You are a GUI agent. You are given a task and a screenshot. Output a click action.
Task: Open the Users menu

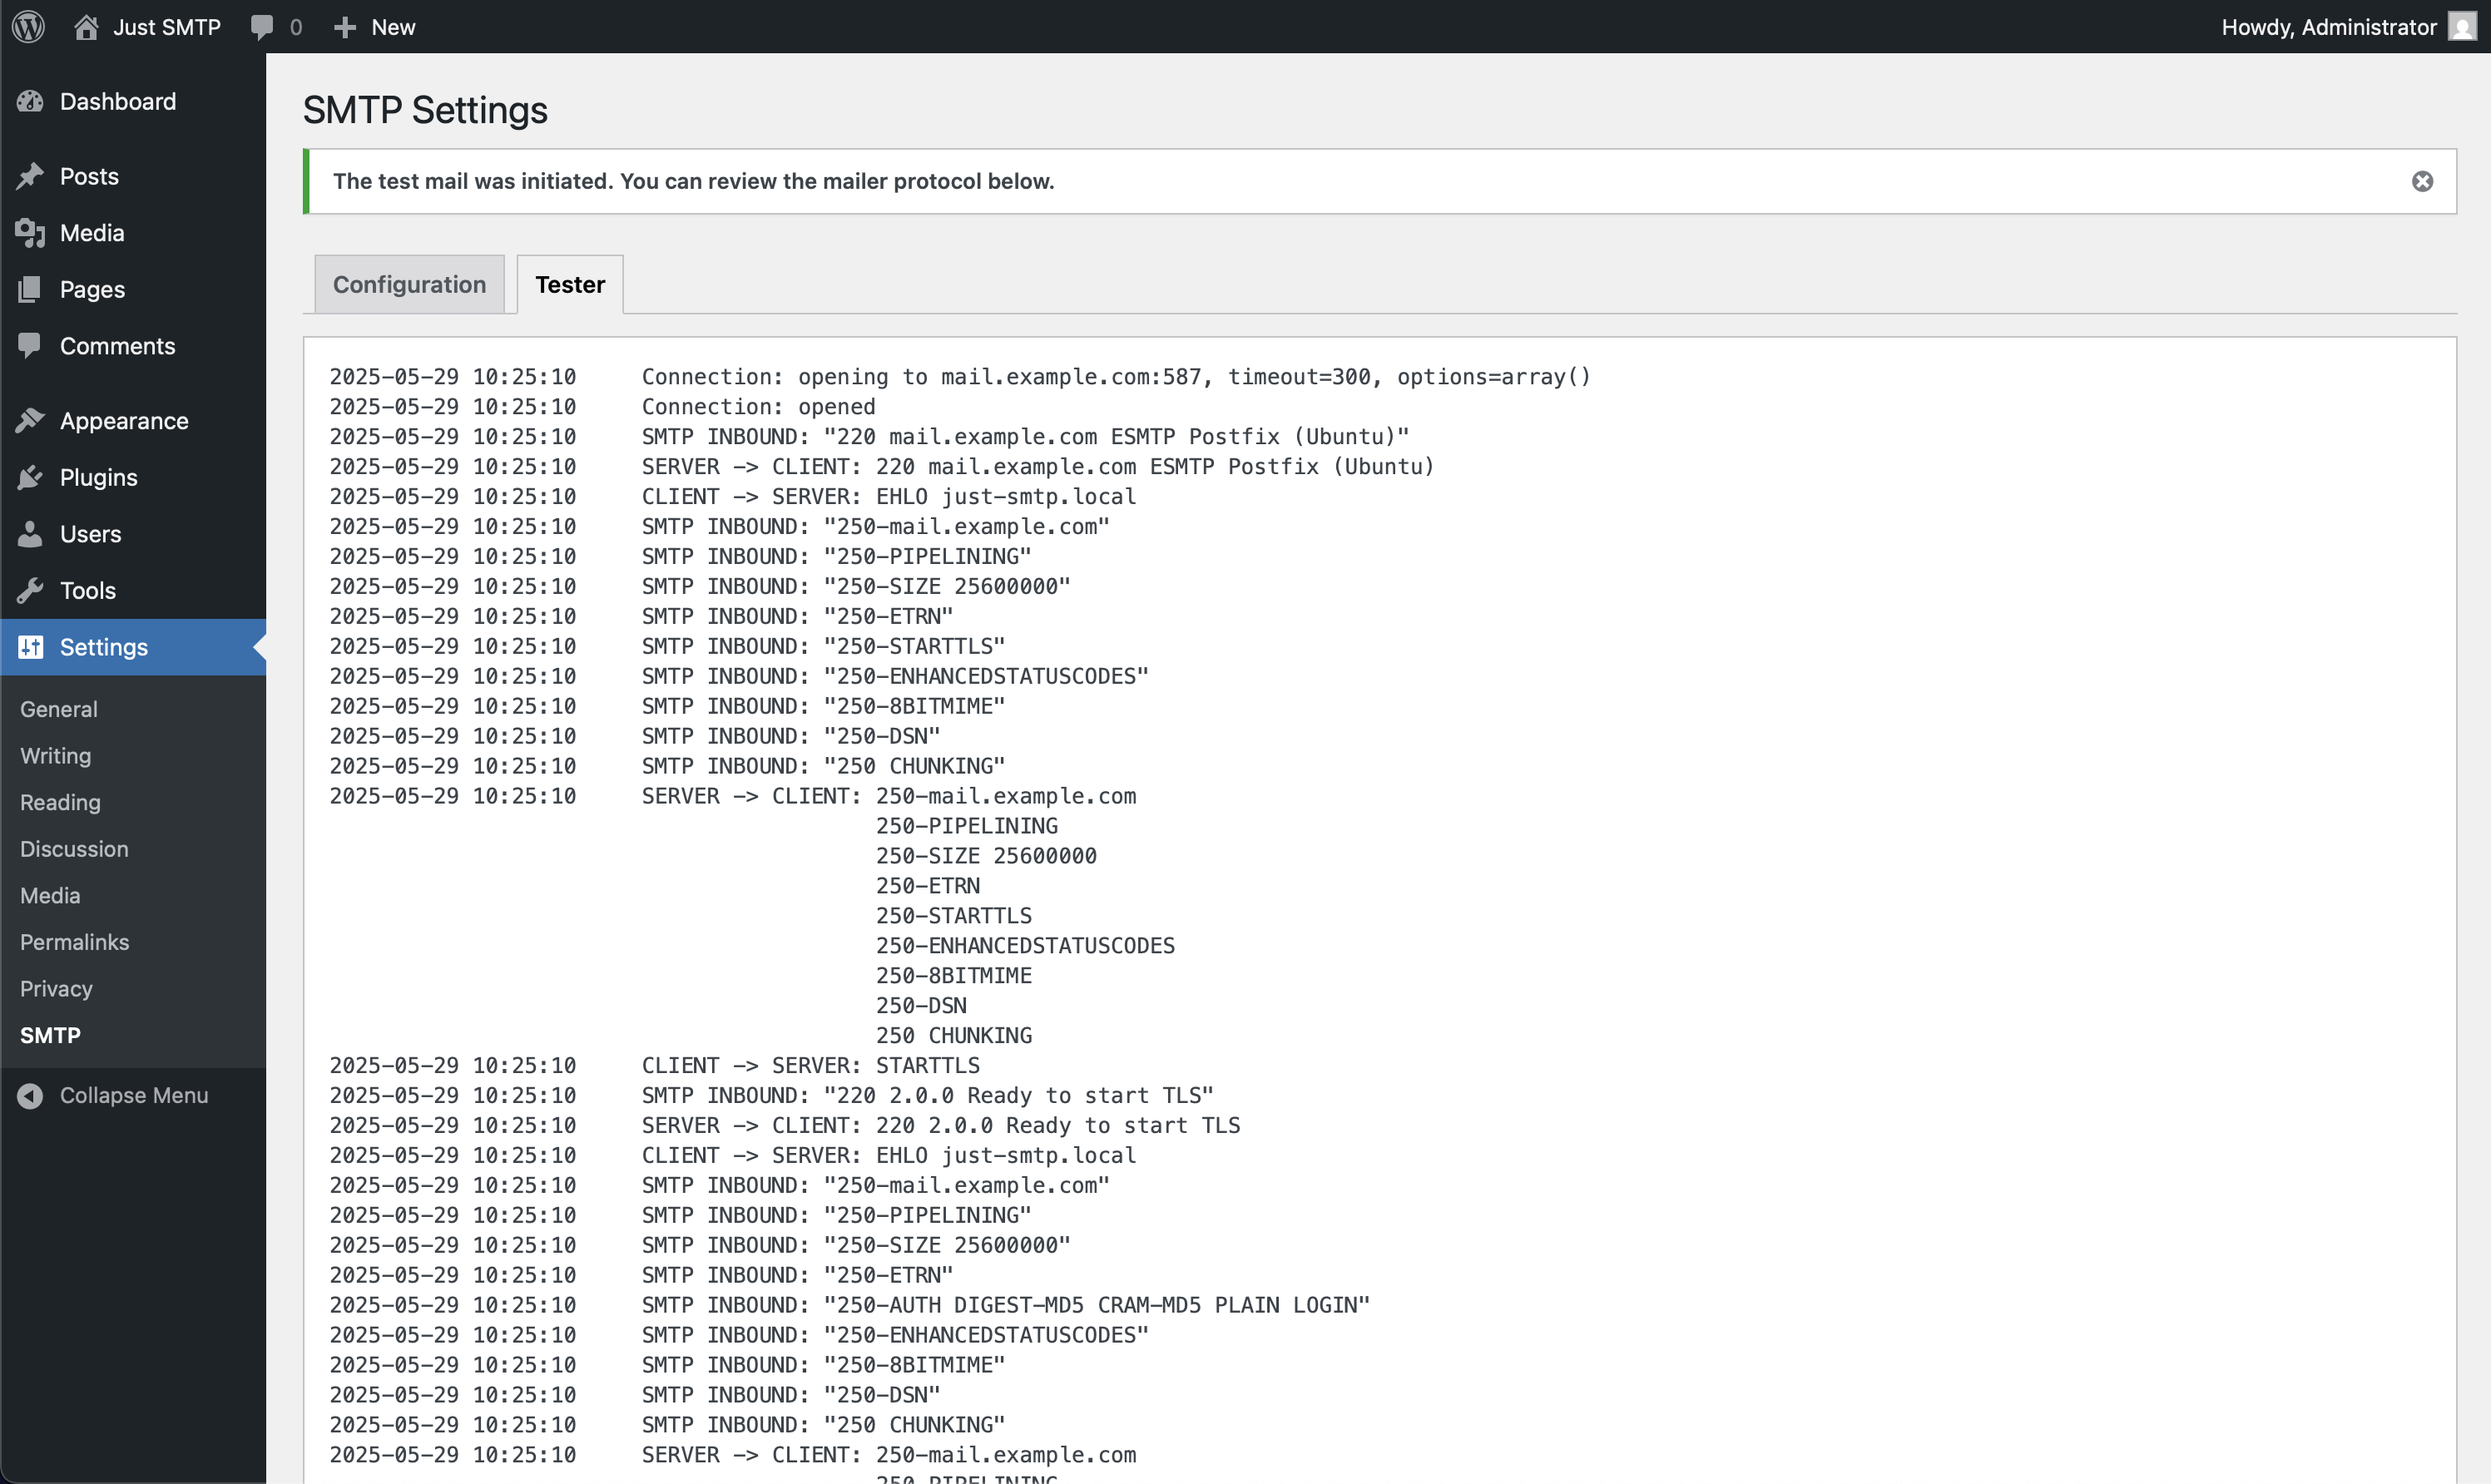point(91,534)
